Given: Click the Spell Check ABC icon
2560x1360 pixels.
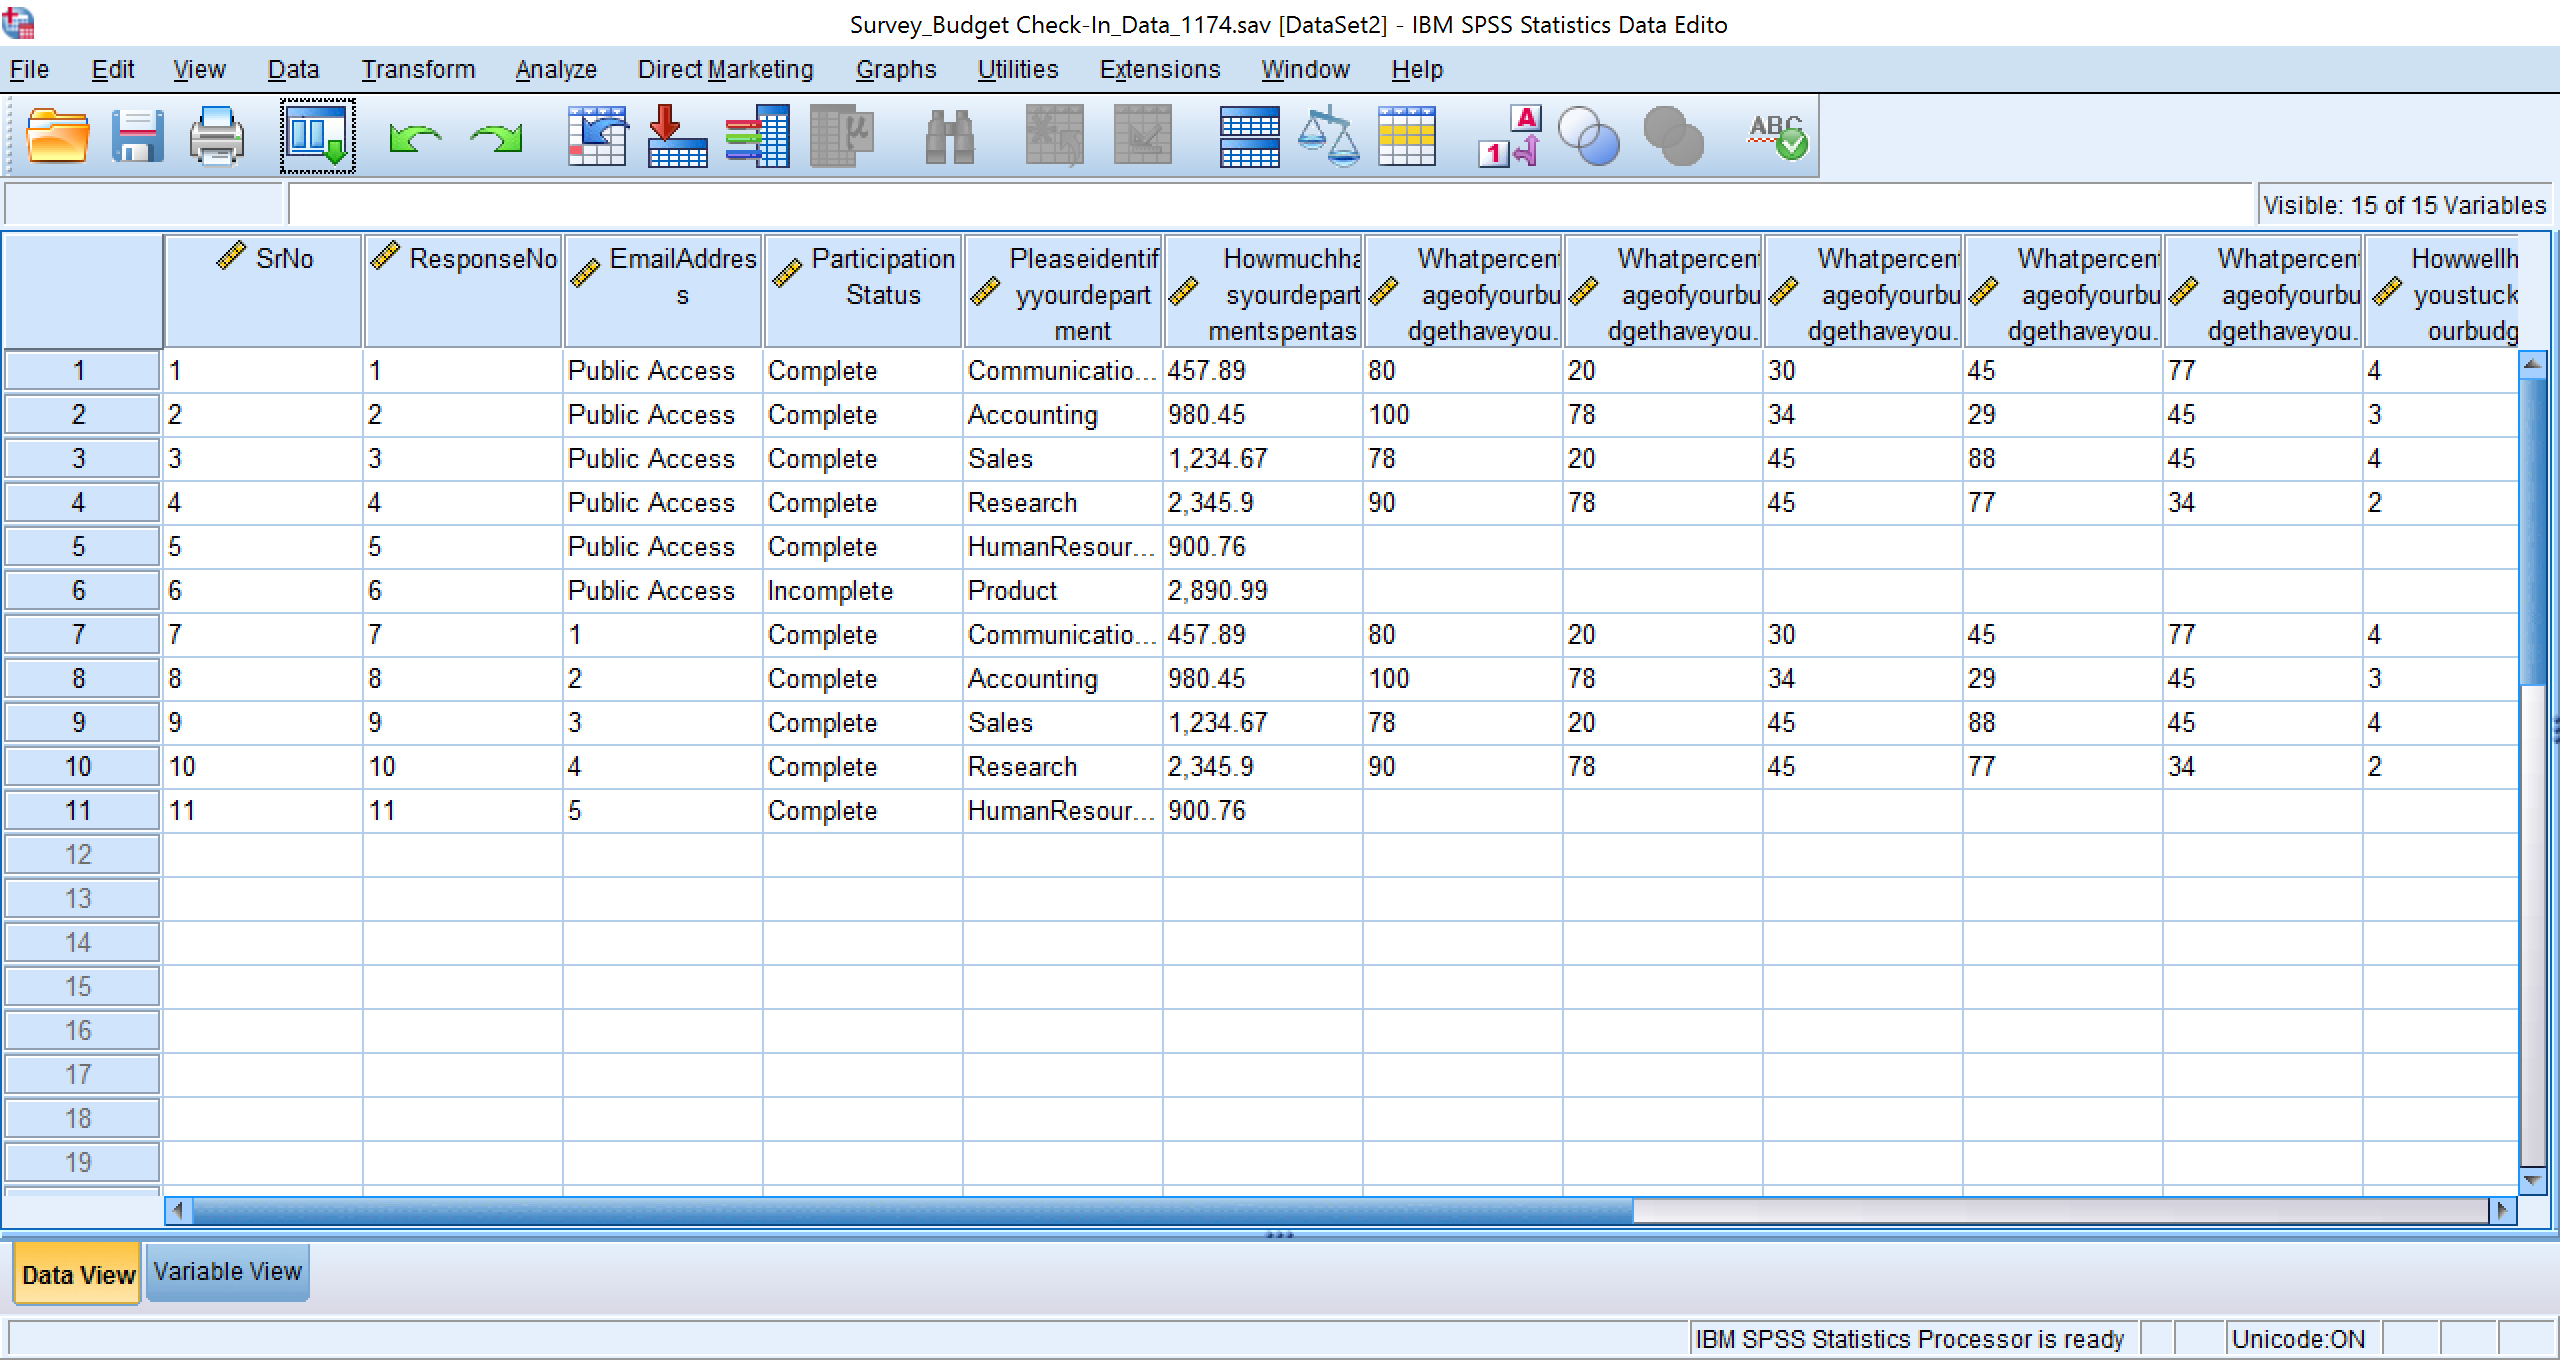Looking at the screenshot, I should [1776, 136].
